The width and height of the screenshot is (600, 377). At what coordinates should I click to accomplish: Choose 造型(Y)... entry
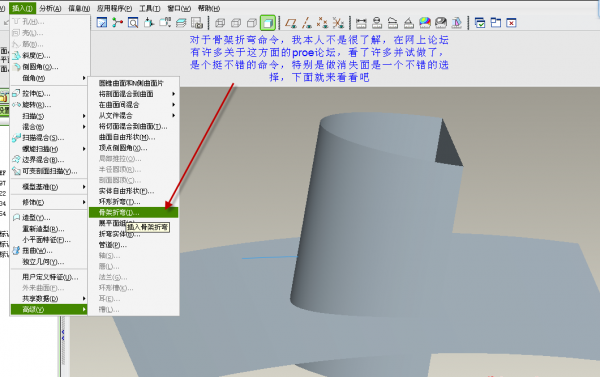pos(50,218)
